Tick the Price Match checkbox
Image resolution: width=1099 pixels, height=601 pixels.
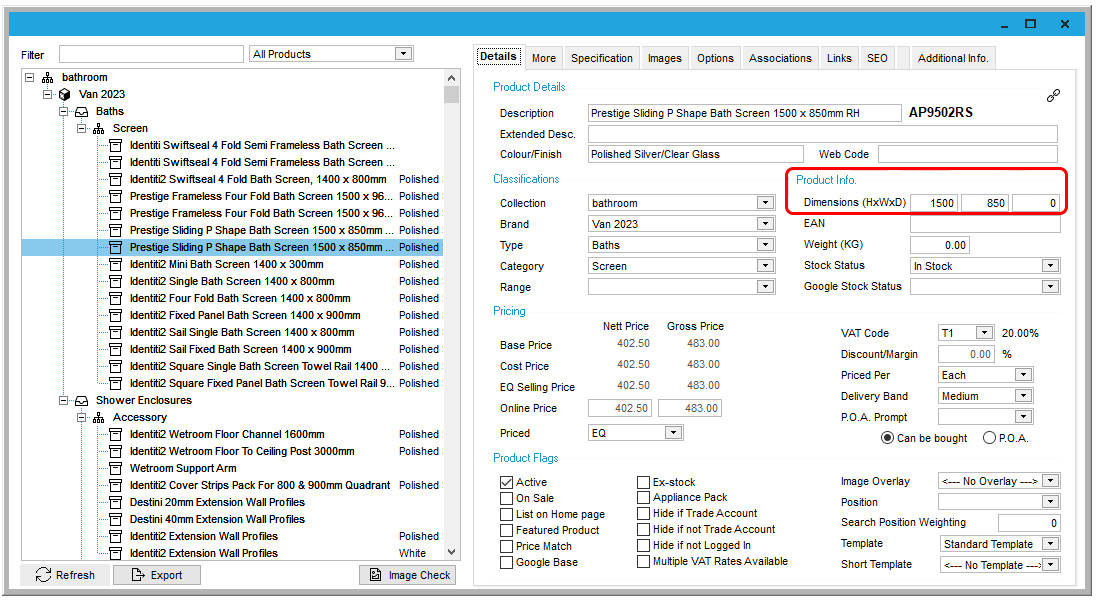point(506,546)
